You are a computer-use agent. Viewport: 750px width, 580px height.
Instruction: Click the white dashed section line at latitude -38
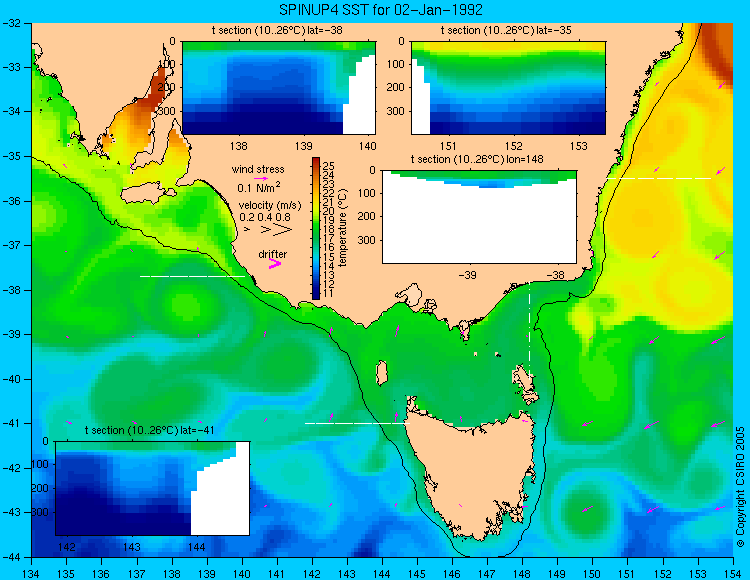192,276
